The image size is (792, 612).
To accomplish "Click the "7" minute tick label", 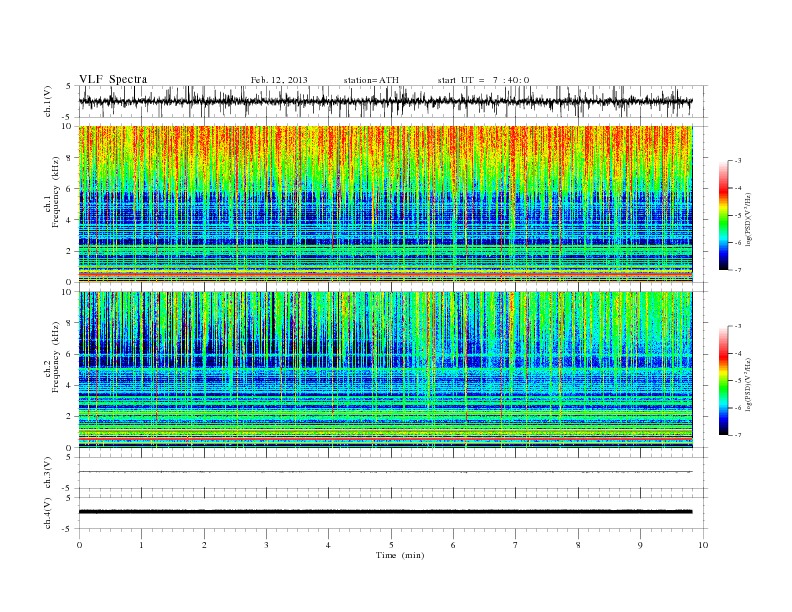I will coord(516,545).
